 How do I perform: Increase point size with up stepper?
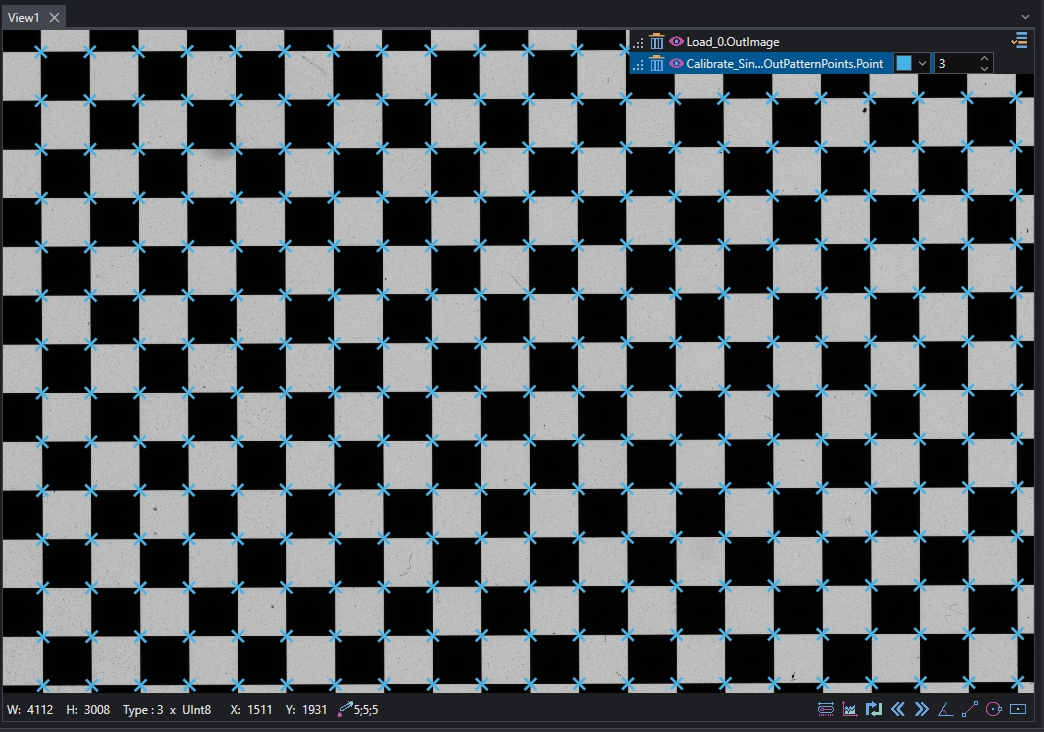984,59
